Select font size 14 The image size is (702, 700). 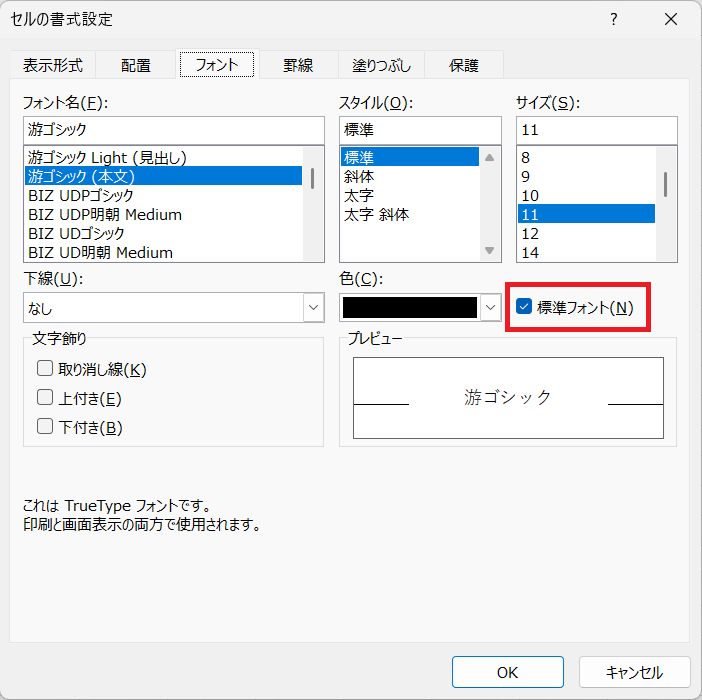531,252
